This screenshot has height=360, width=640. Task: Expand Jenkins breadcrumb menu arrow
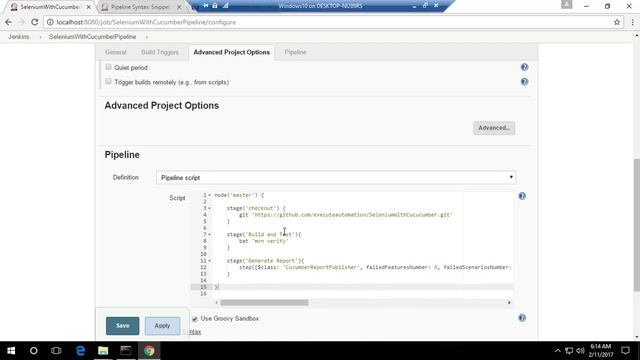click(x=40, y=37)
